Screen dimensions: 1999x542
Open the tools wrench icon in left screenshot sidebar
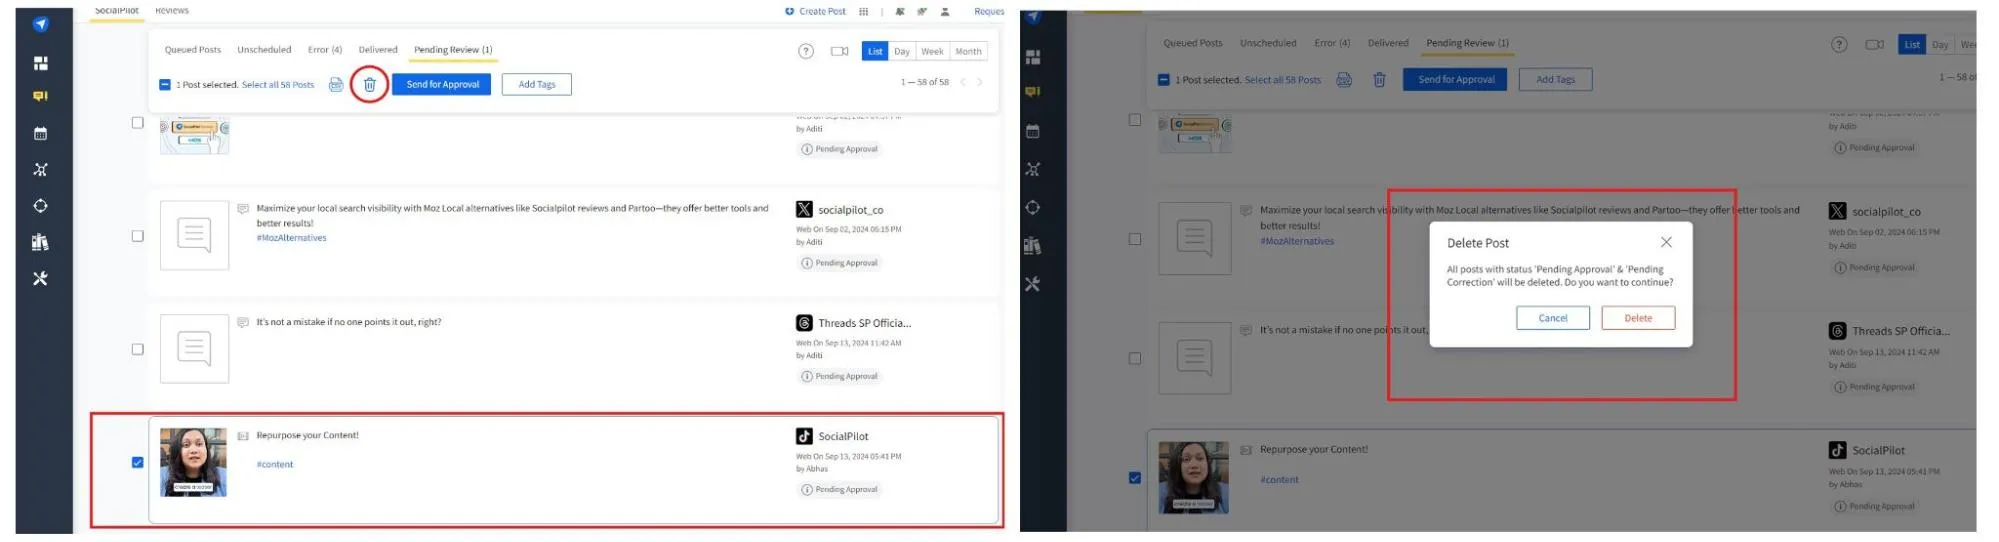[40, 278]
